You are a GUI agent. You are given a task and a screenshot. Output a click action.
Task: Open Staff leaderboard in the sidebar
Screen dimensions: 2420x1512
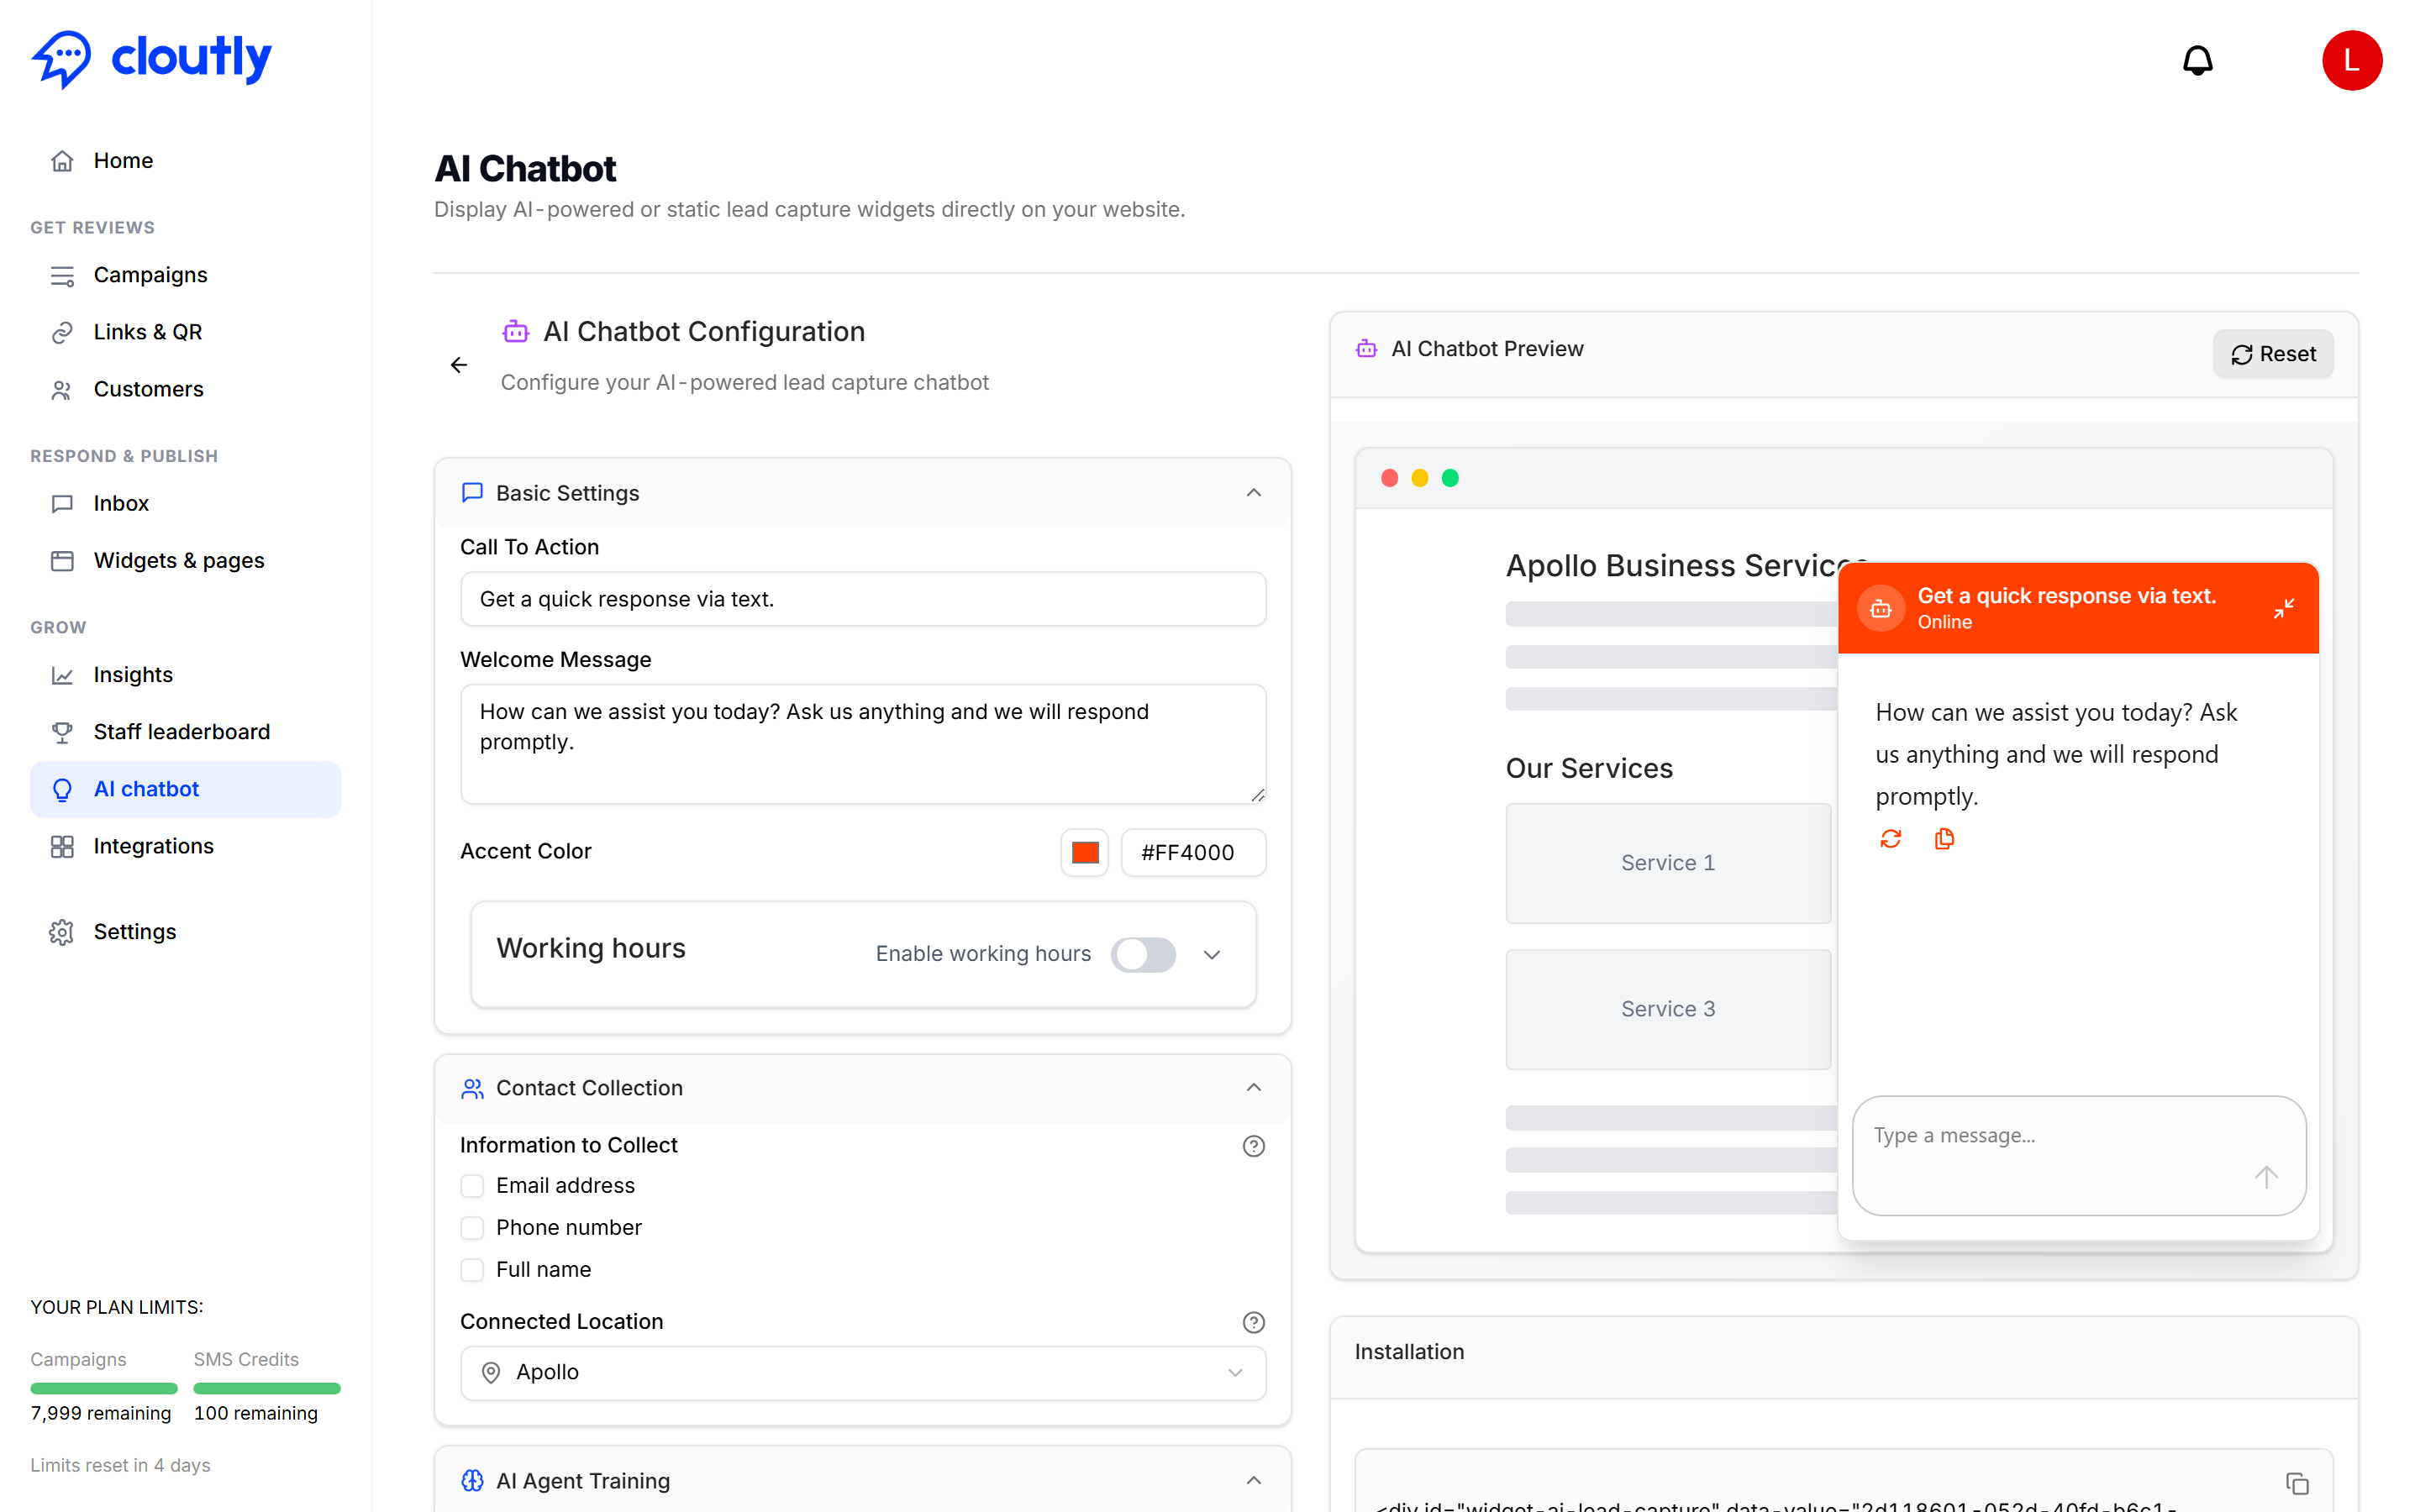coord(186,732)
